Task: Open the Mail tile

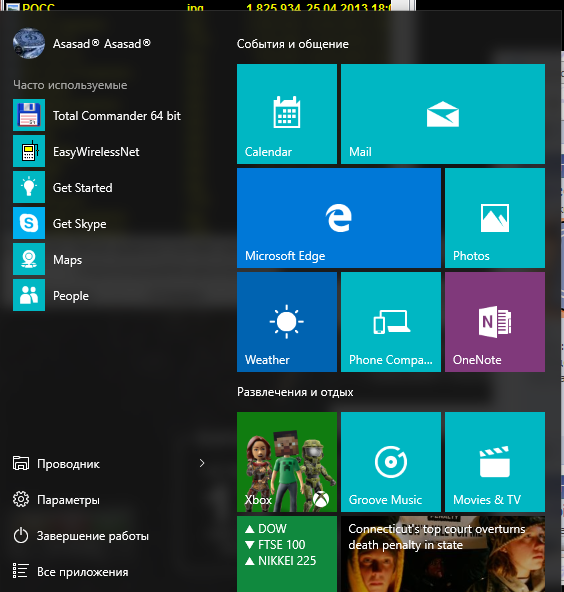Action: click(x=443, y=114)
